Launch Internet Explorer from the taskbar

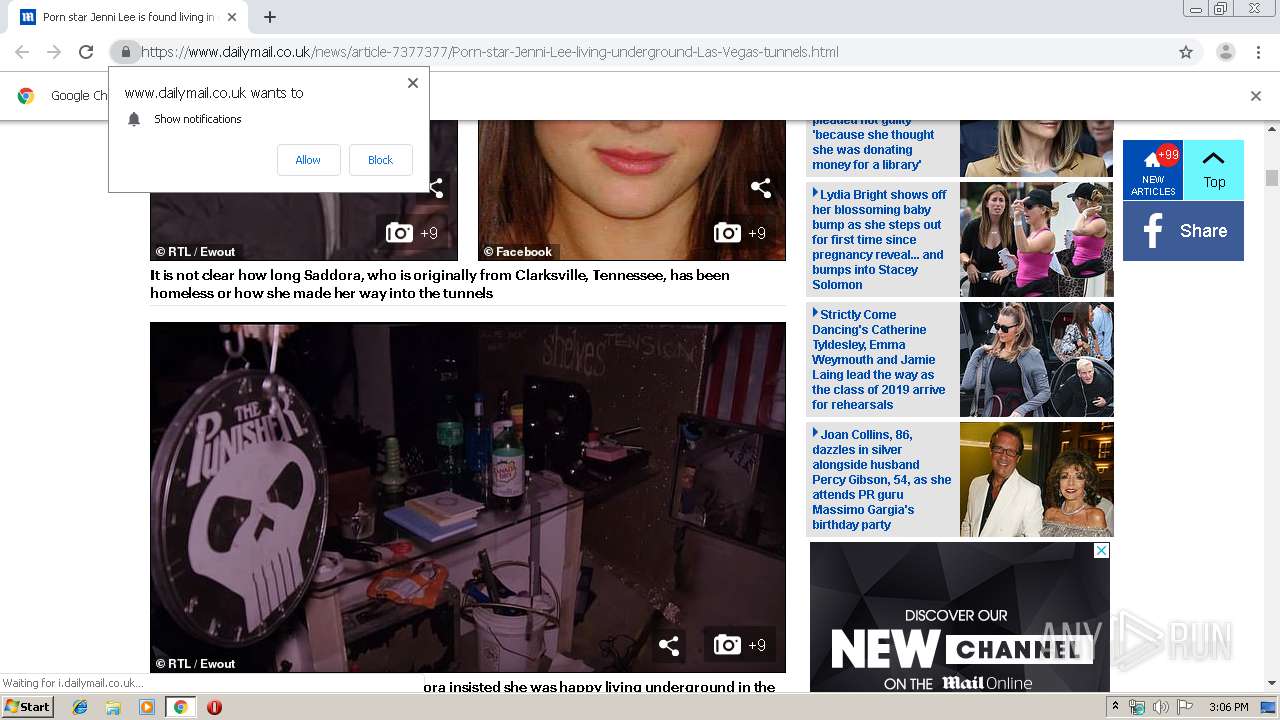point(80,707)
